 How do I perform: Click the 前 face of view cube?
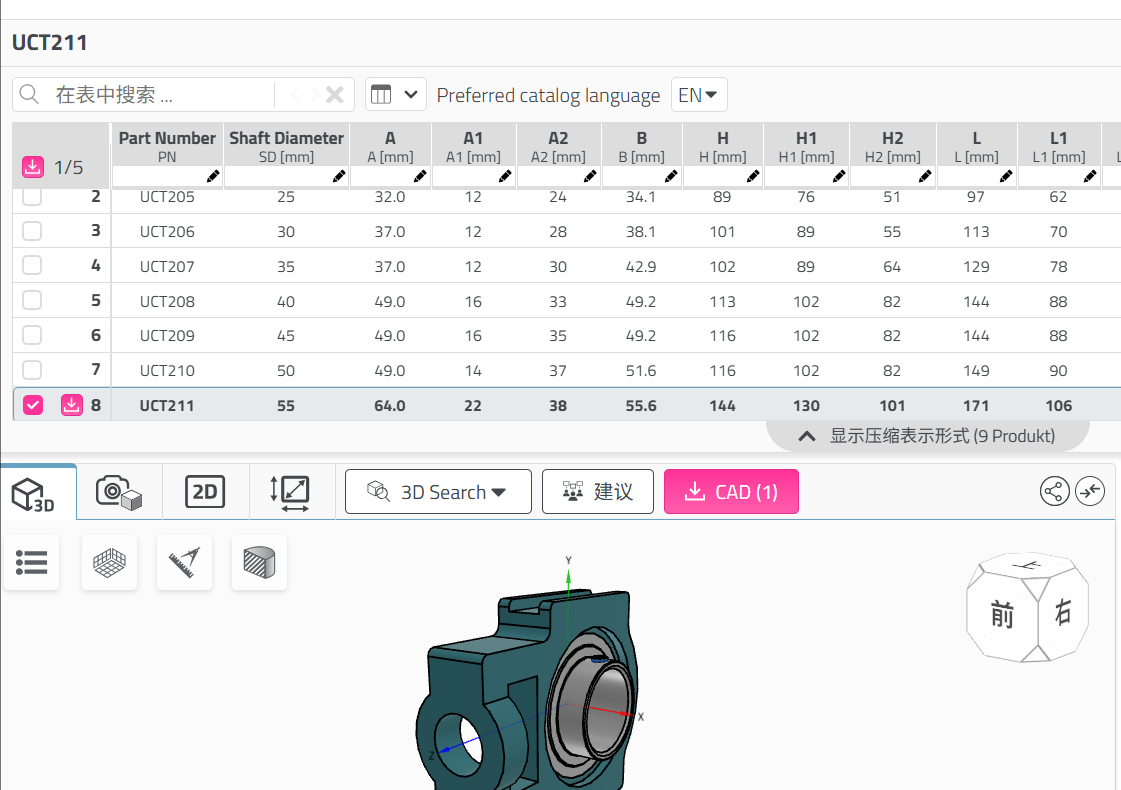(1002, 615)
